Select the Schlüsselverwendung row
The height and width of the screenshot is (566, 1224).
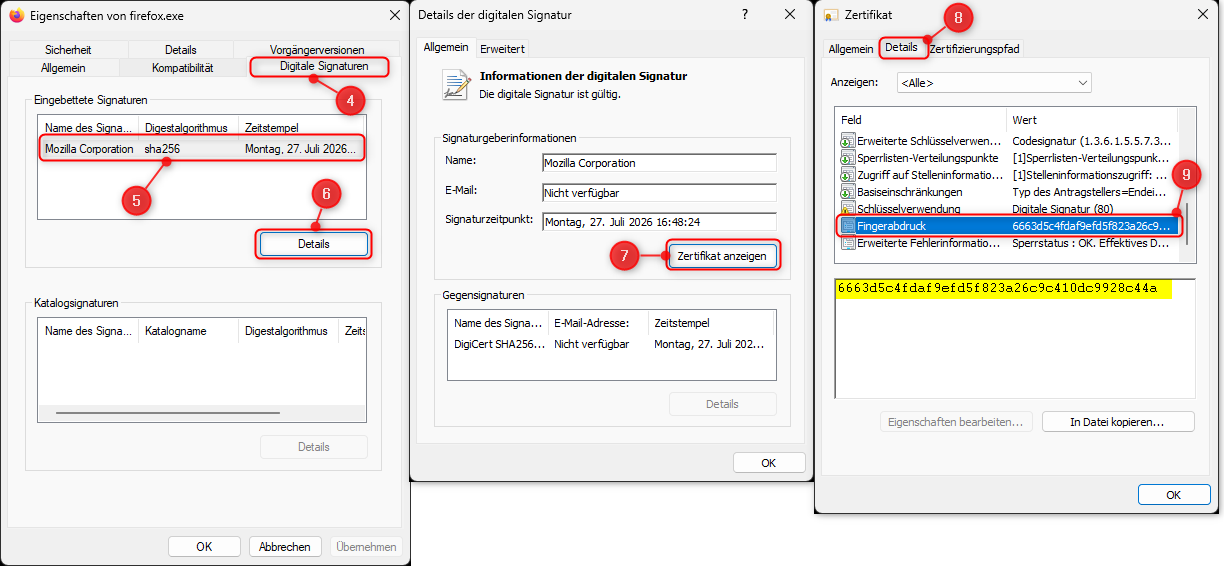[x=1007, y=209]
